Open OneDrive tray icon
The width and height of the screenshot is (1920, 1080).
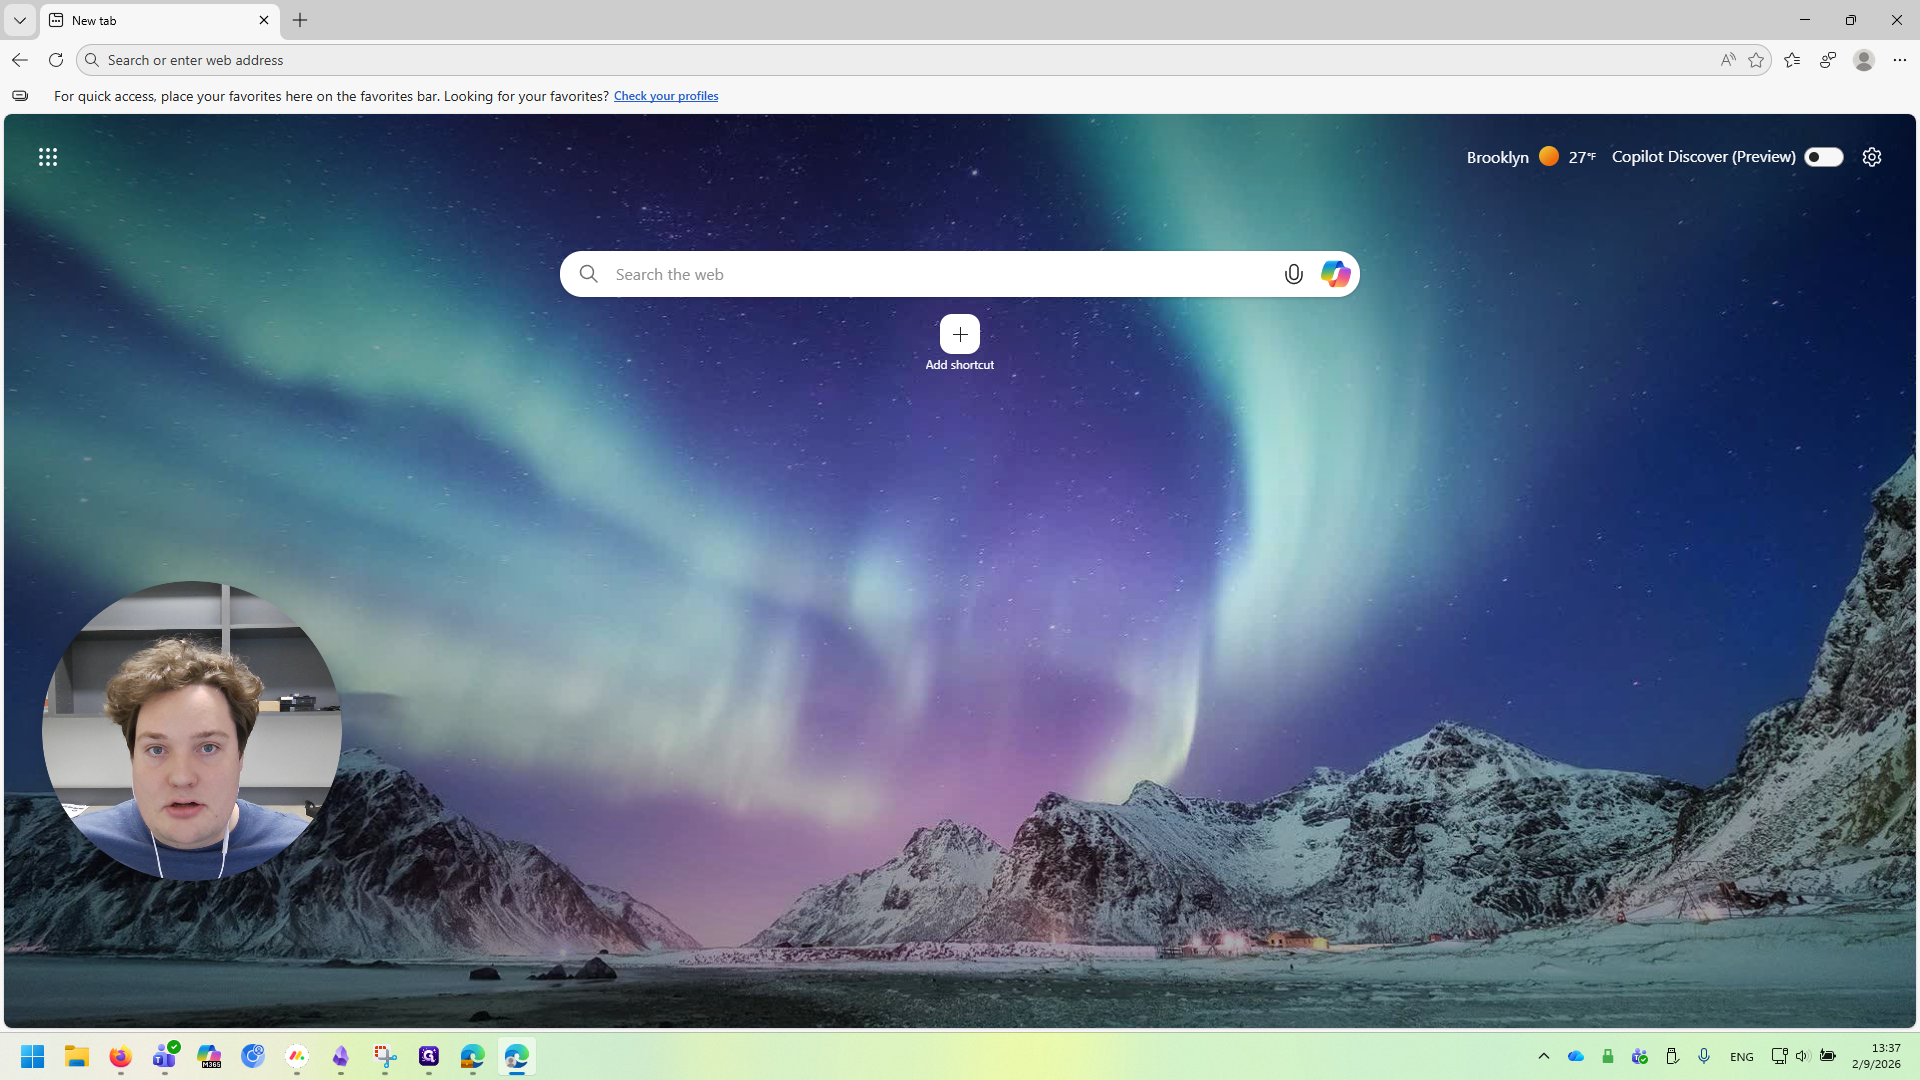(x=1576, y=1056)
